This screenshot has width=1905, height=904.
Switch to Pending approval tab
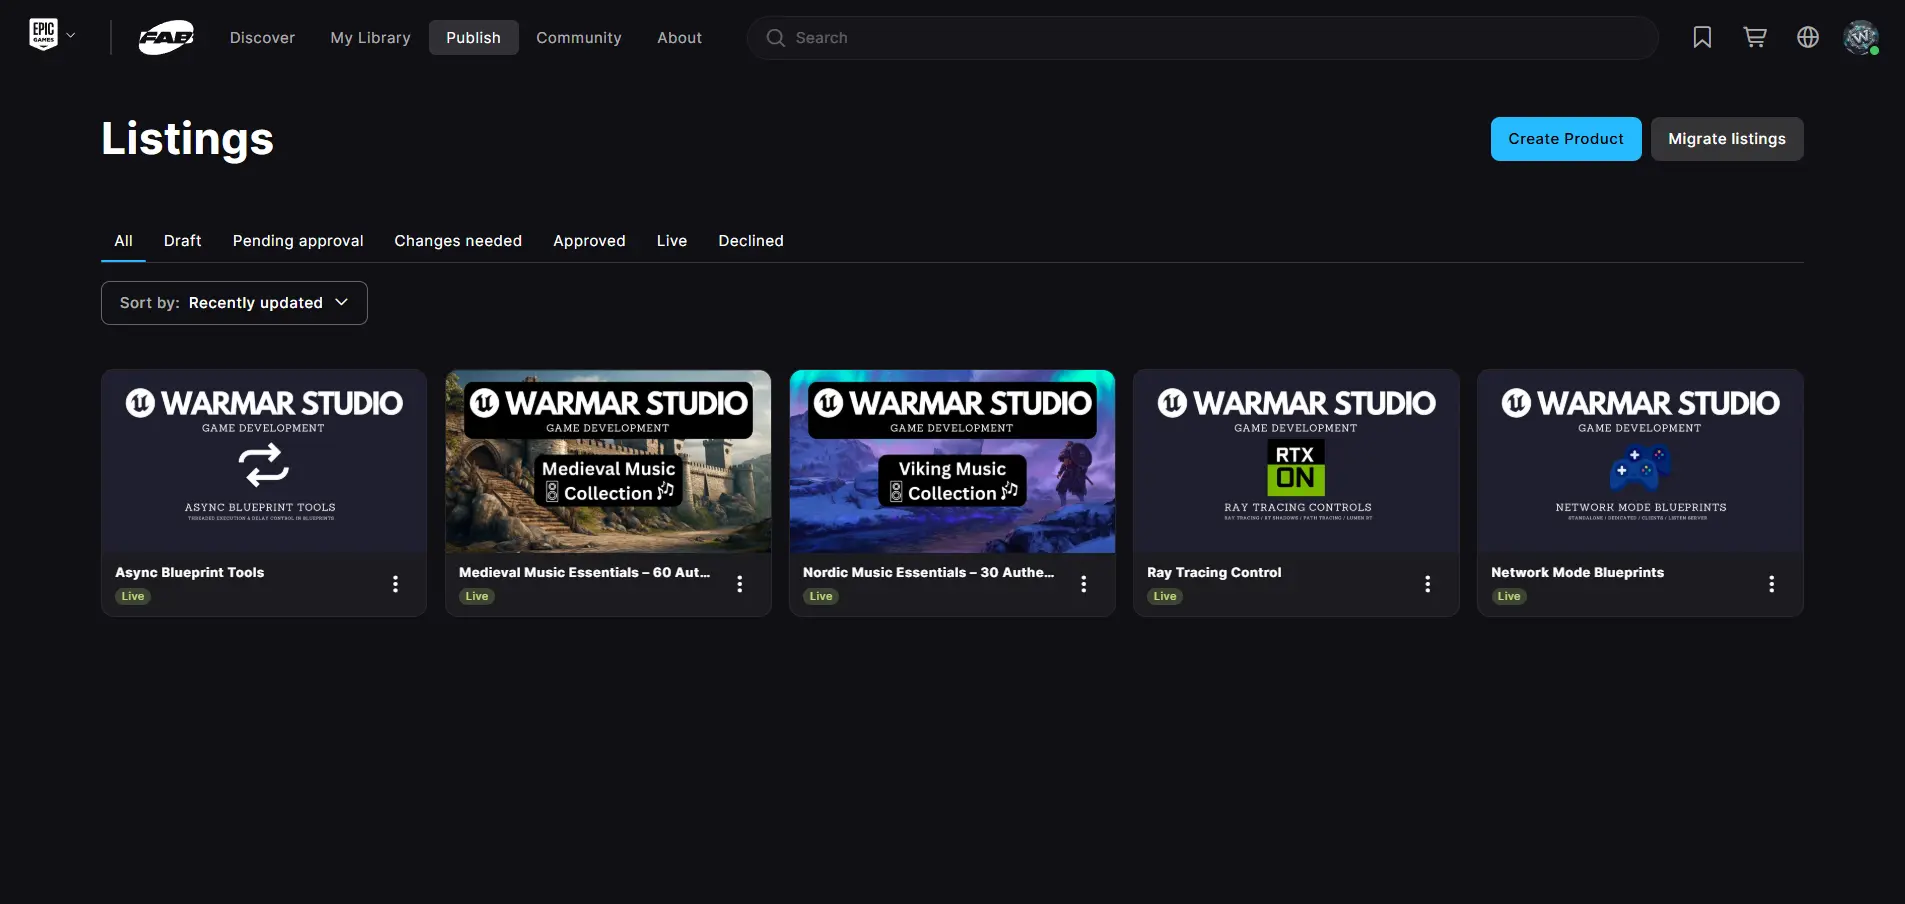298,241
